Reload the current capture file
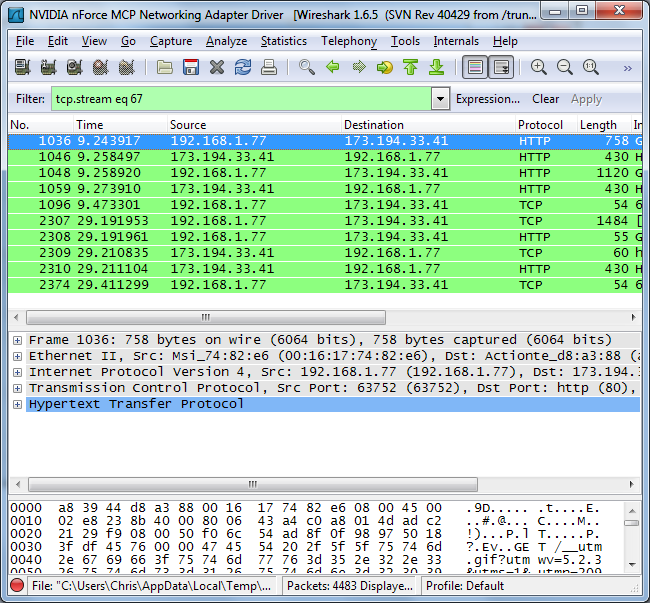The height and width of the screenshot is (603, 650). click(x=243, y=68)
